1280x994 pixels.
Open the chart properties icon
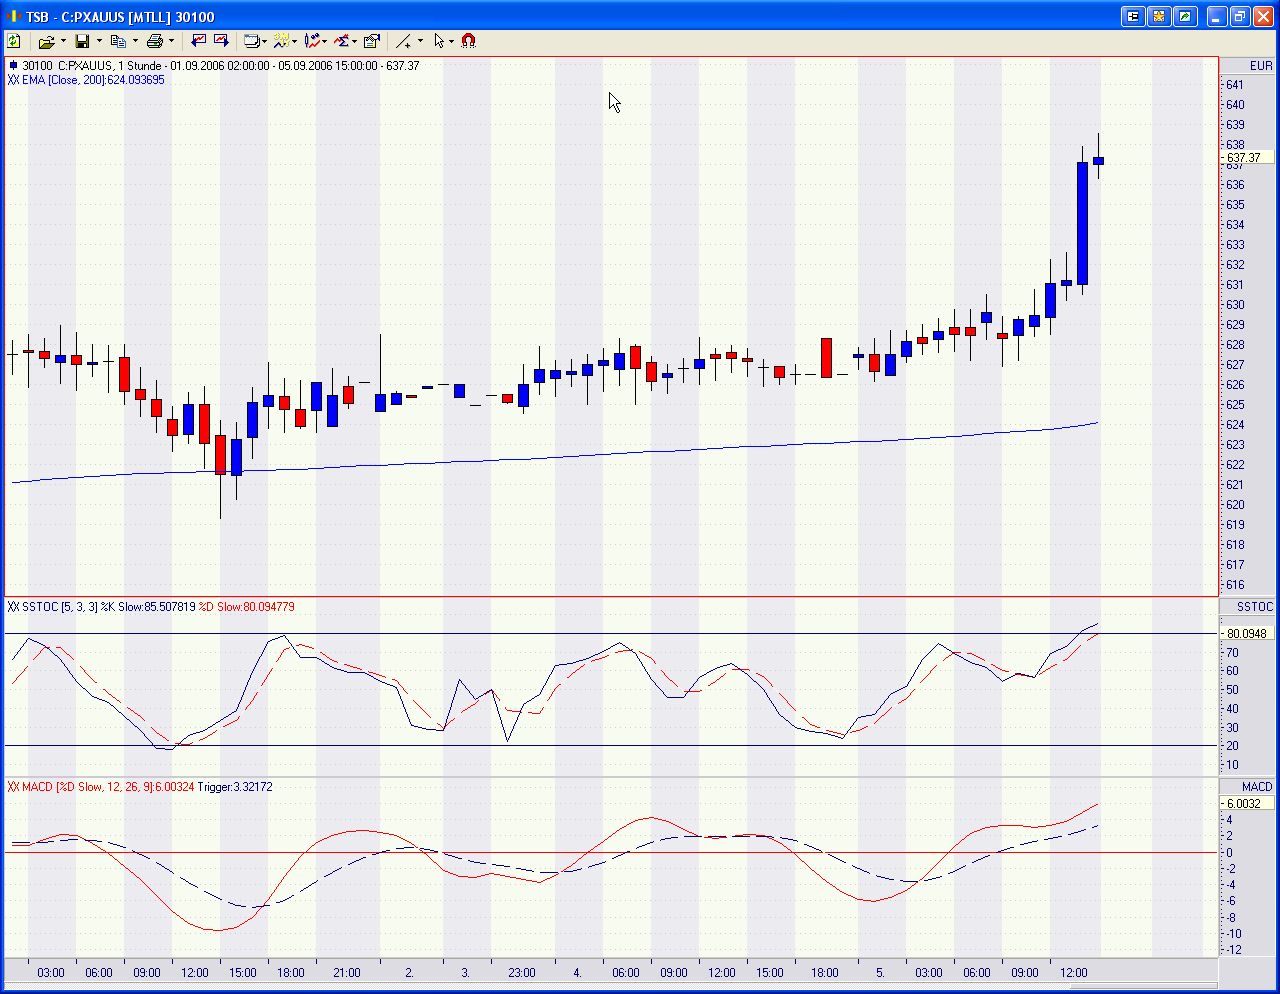pyautogui.click(x=371, y=41)
